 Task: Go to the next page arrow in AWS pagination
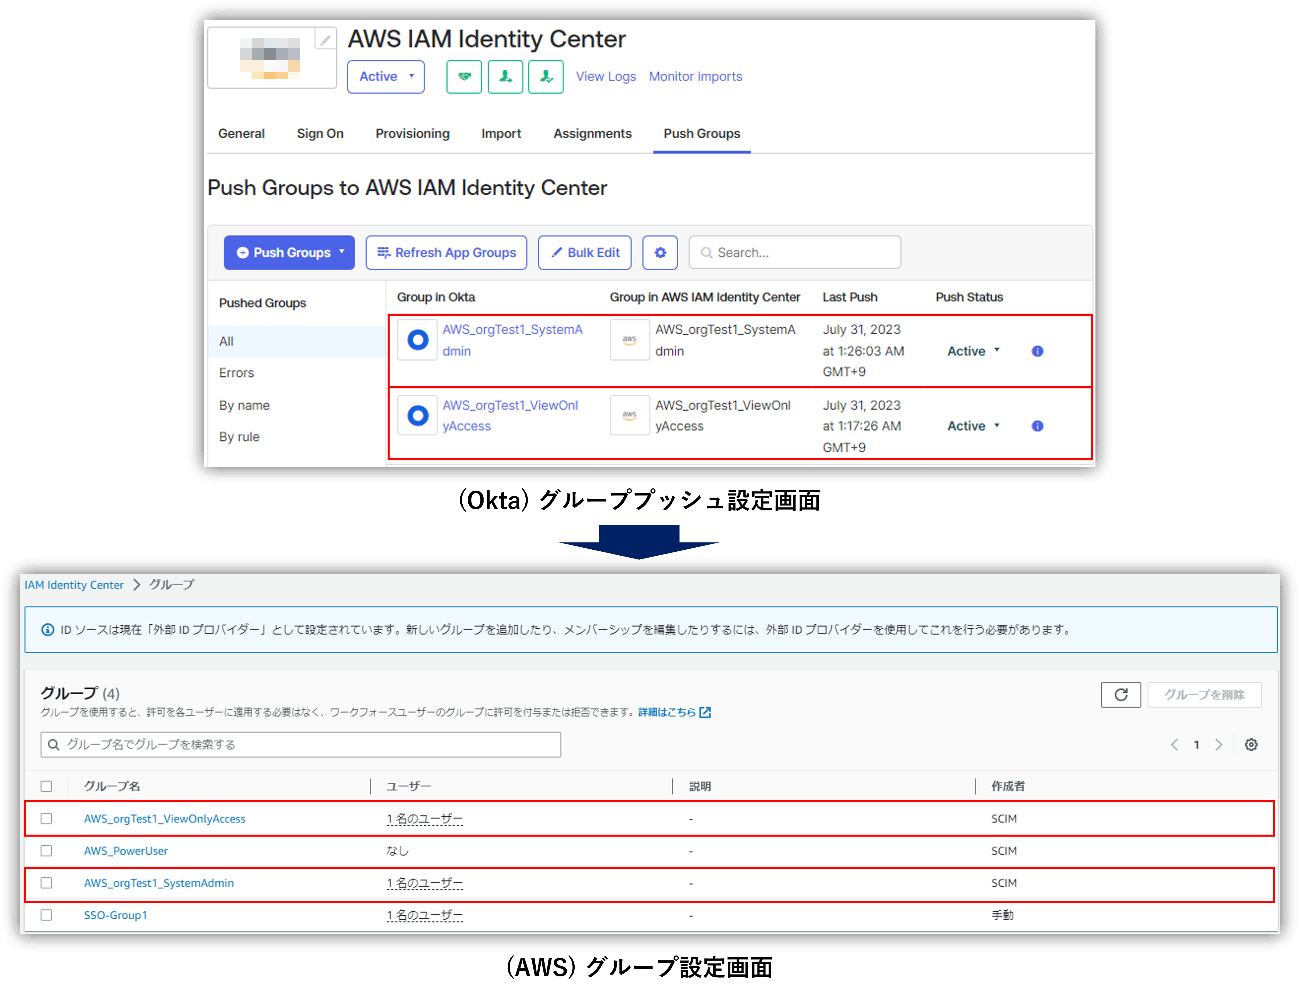click(x=1219, y=745)
